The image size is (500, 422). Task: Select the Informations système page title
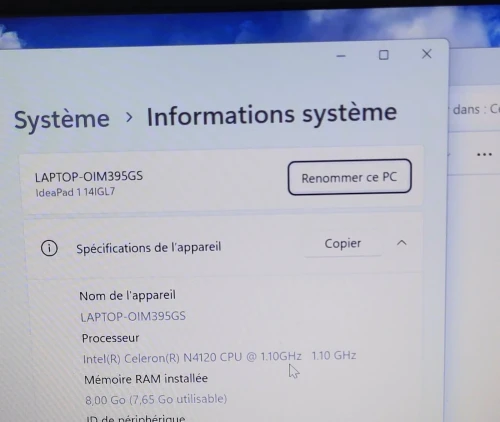pos(272,115)
